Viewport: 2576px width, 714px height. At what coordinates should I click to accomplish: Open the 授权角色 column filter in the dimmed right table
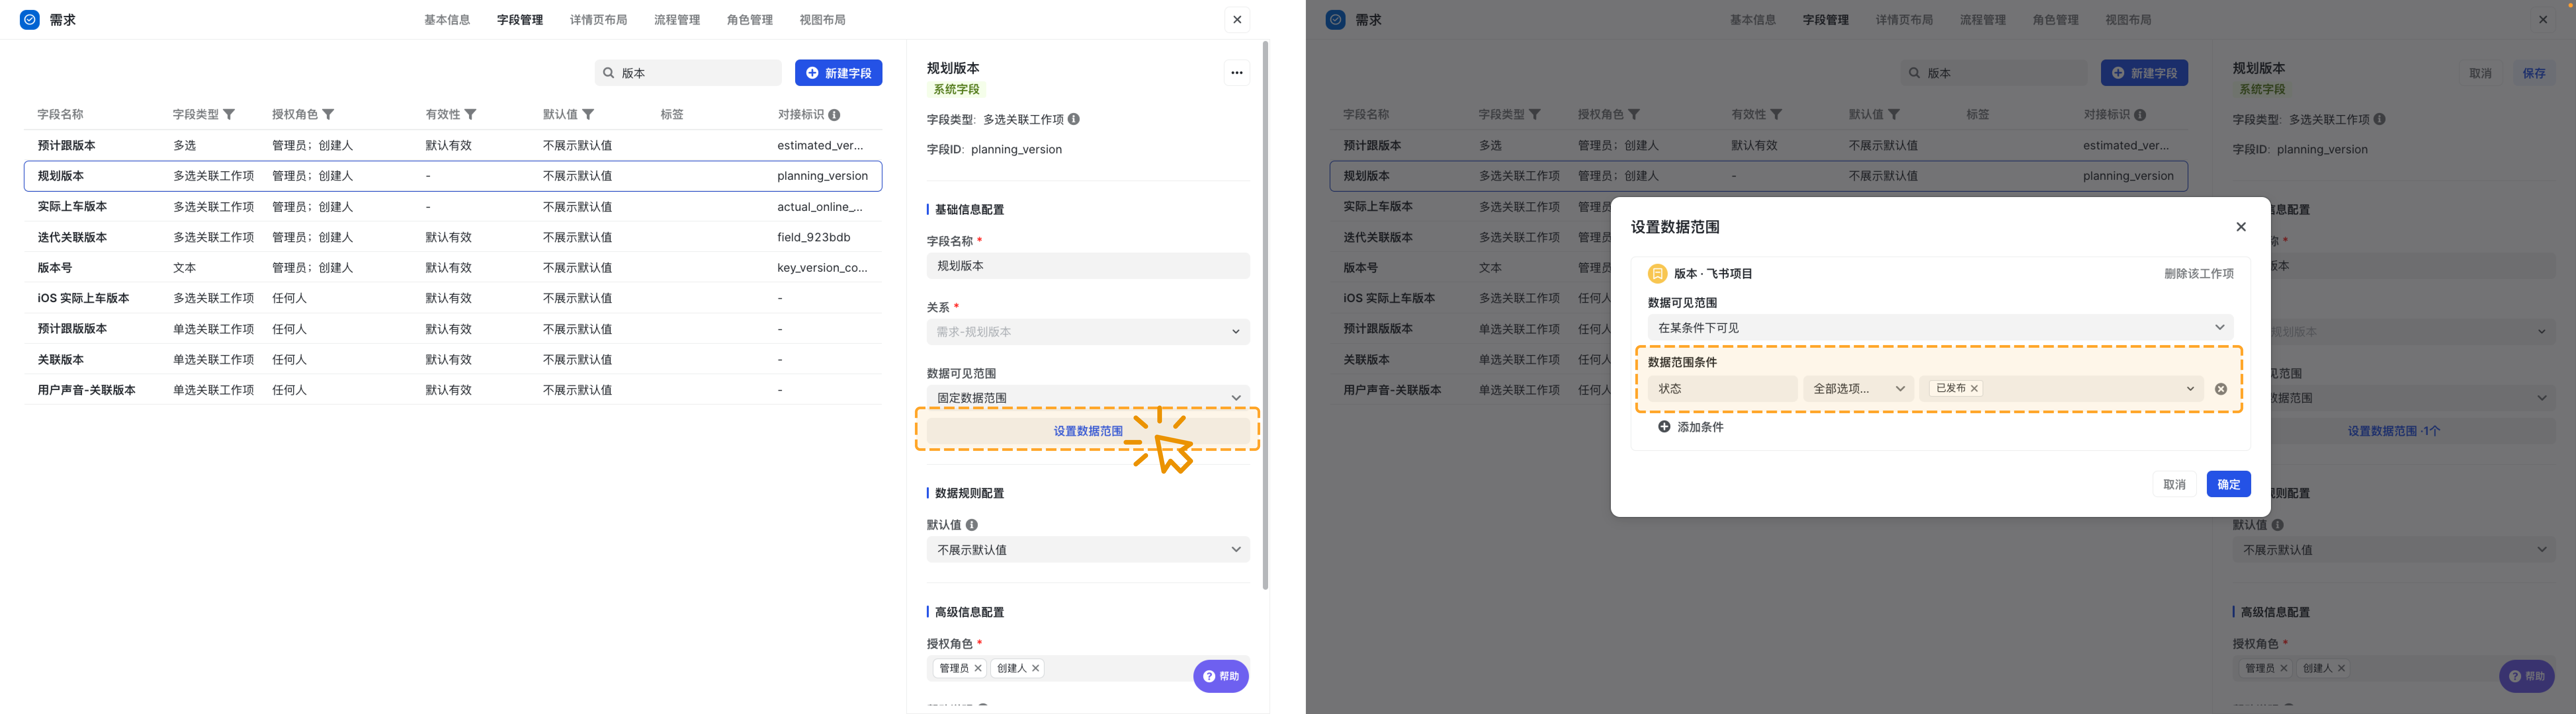click(x=1634, y=115)
